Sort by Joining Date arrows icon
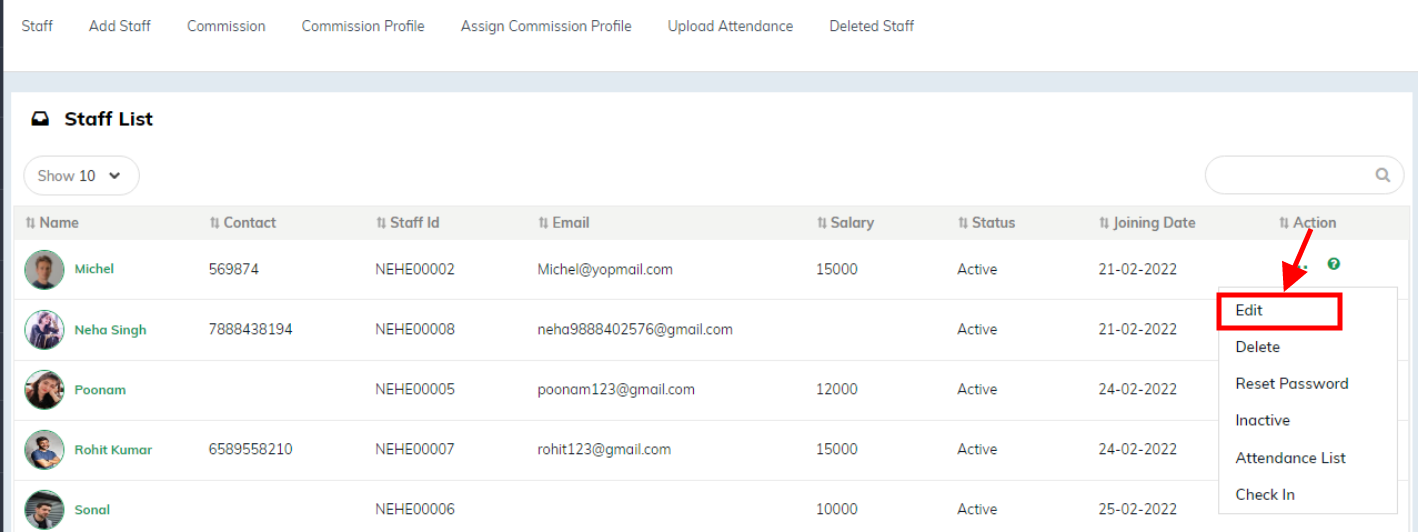 coord(1104,223)
